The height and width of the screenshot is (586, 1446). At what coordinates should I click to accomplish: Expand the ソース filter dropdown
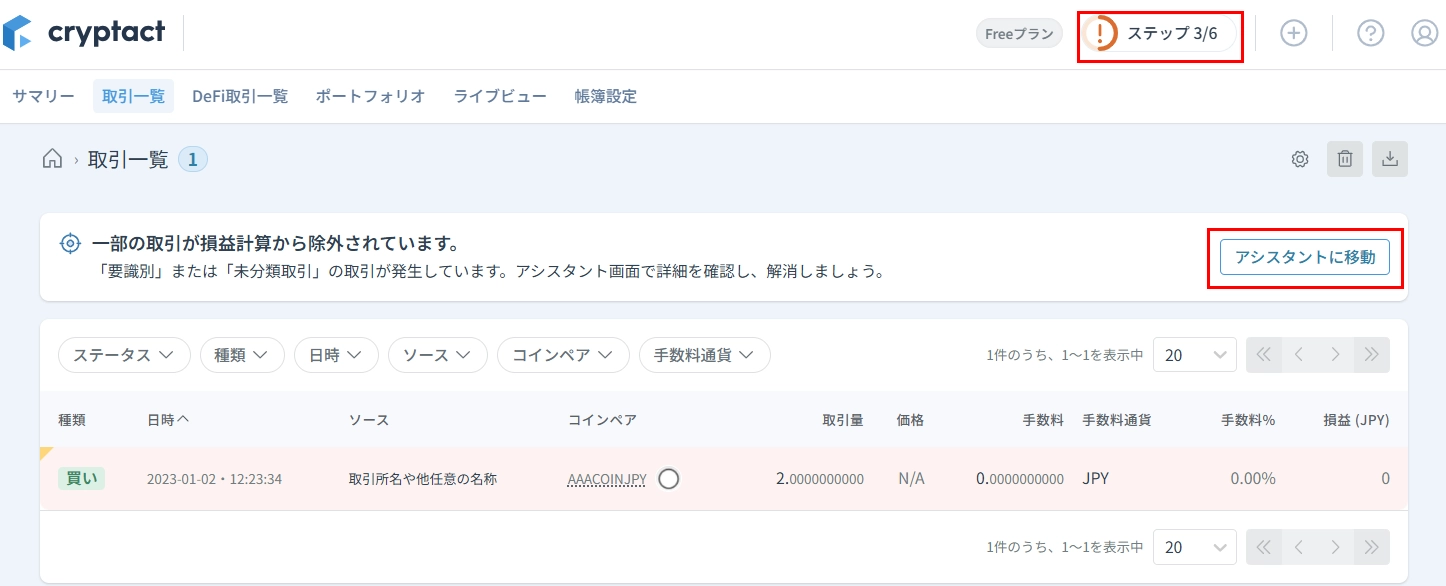click(x=438, y=355)
